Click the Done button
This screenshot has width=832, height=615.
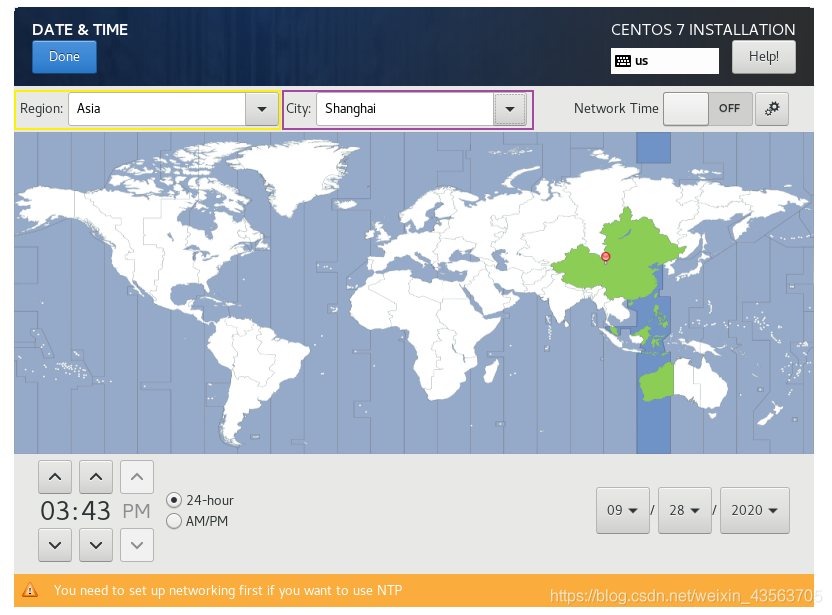pyautogui.click(x=64, y=57)
